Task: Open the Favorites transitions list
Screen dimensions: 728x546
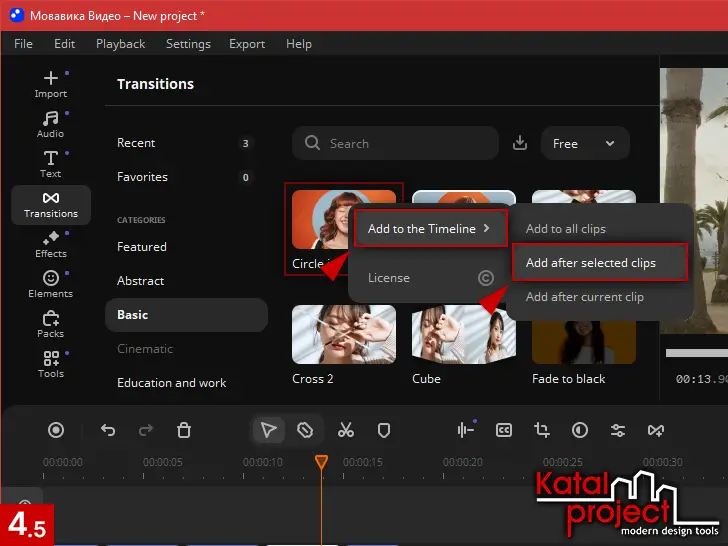Action: click(x=142, y=177)
